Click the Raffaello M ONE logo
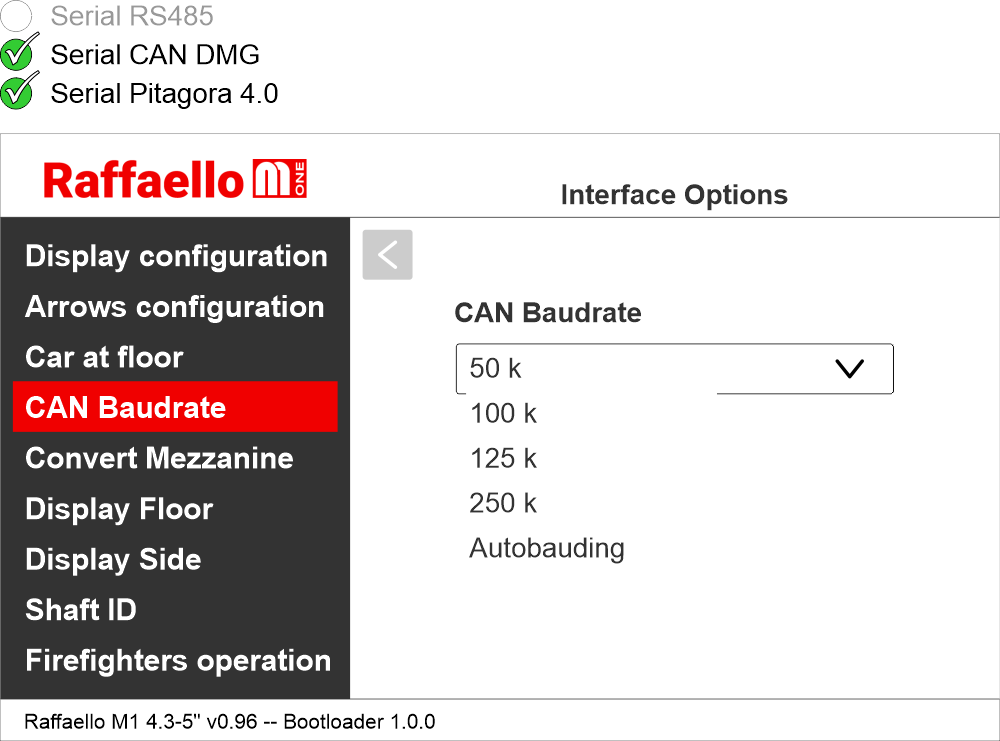 (175, 181)
